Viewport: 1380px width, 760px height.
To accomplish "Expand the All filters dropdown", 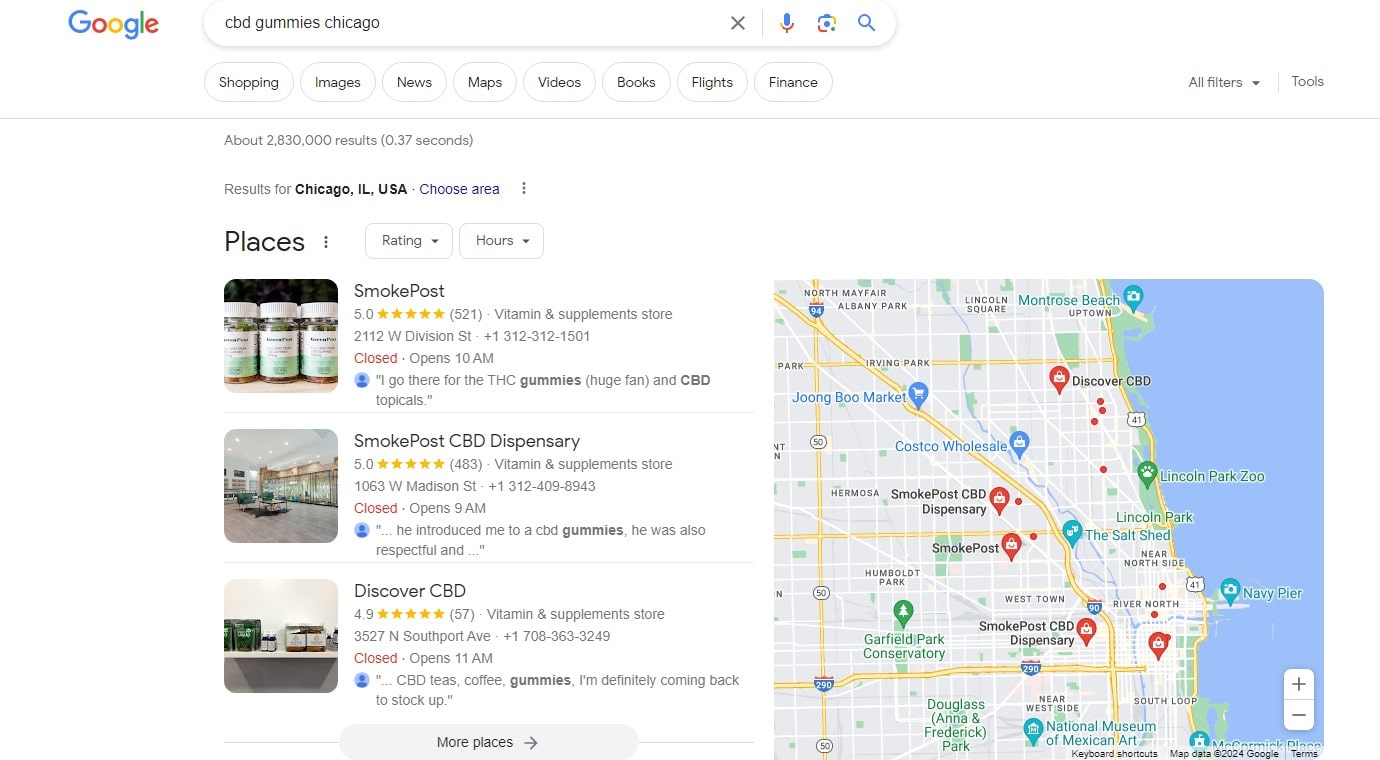I will 1224,82.
